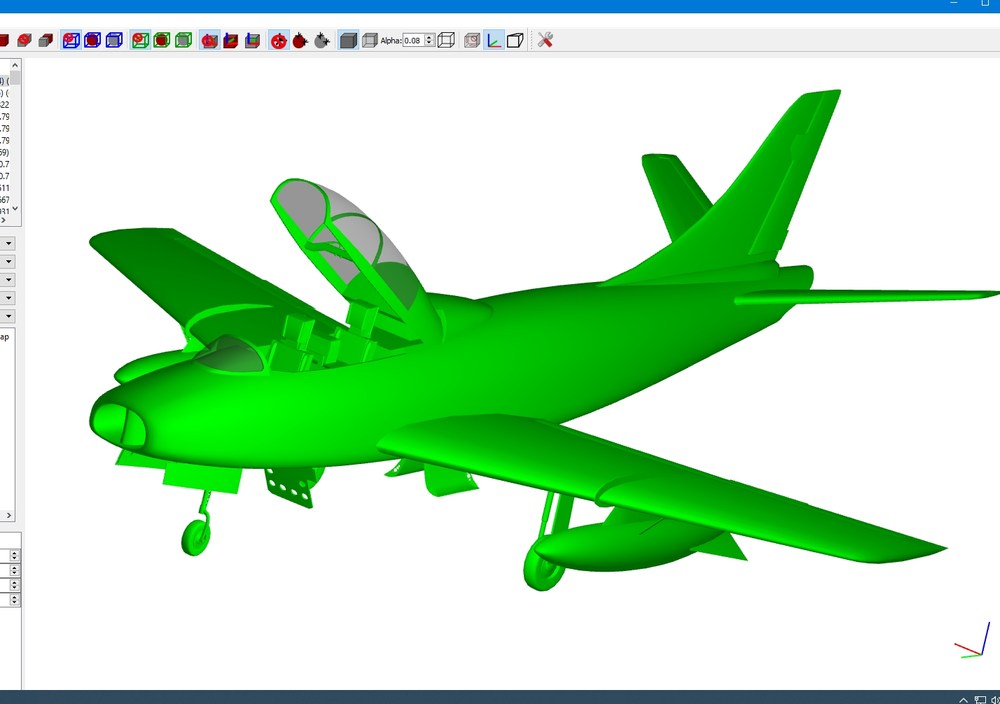The height and width of the screenshot is (704, 1000).
Task: Click the gray cube with axes icon
Action: tap(253, 40)
